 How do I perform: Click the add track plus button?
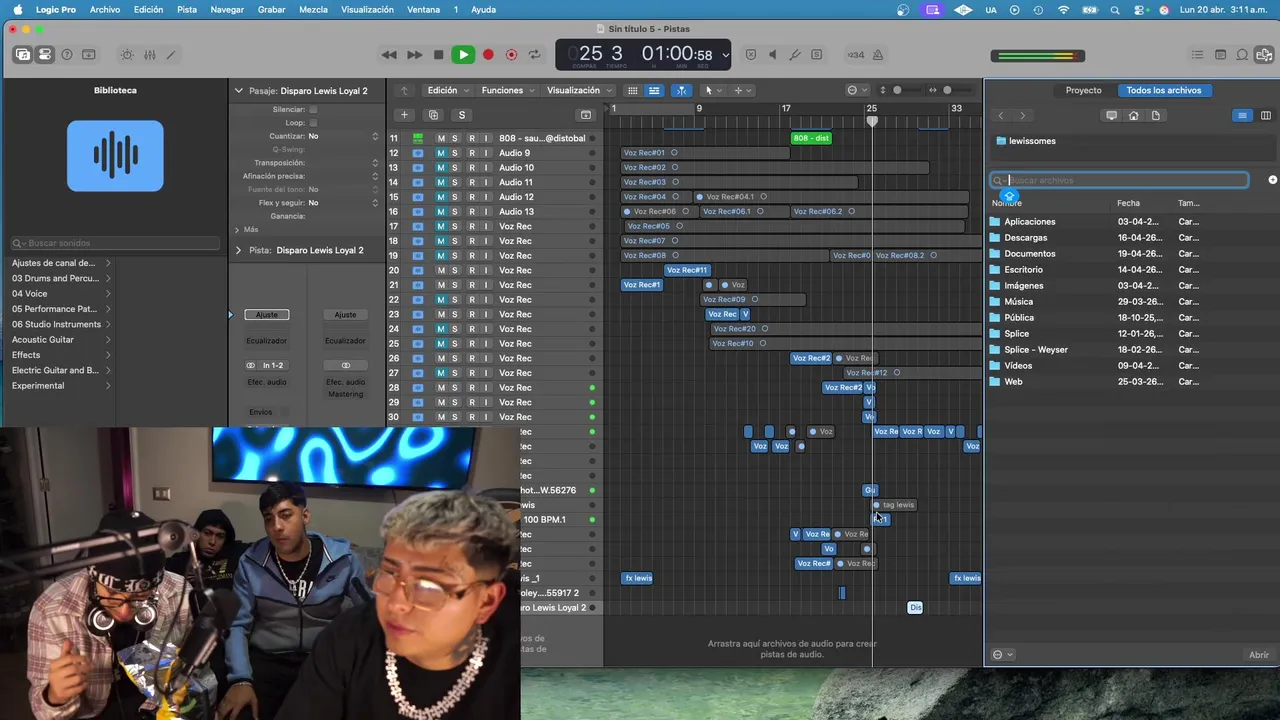point(404,115)
